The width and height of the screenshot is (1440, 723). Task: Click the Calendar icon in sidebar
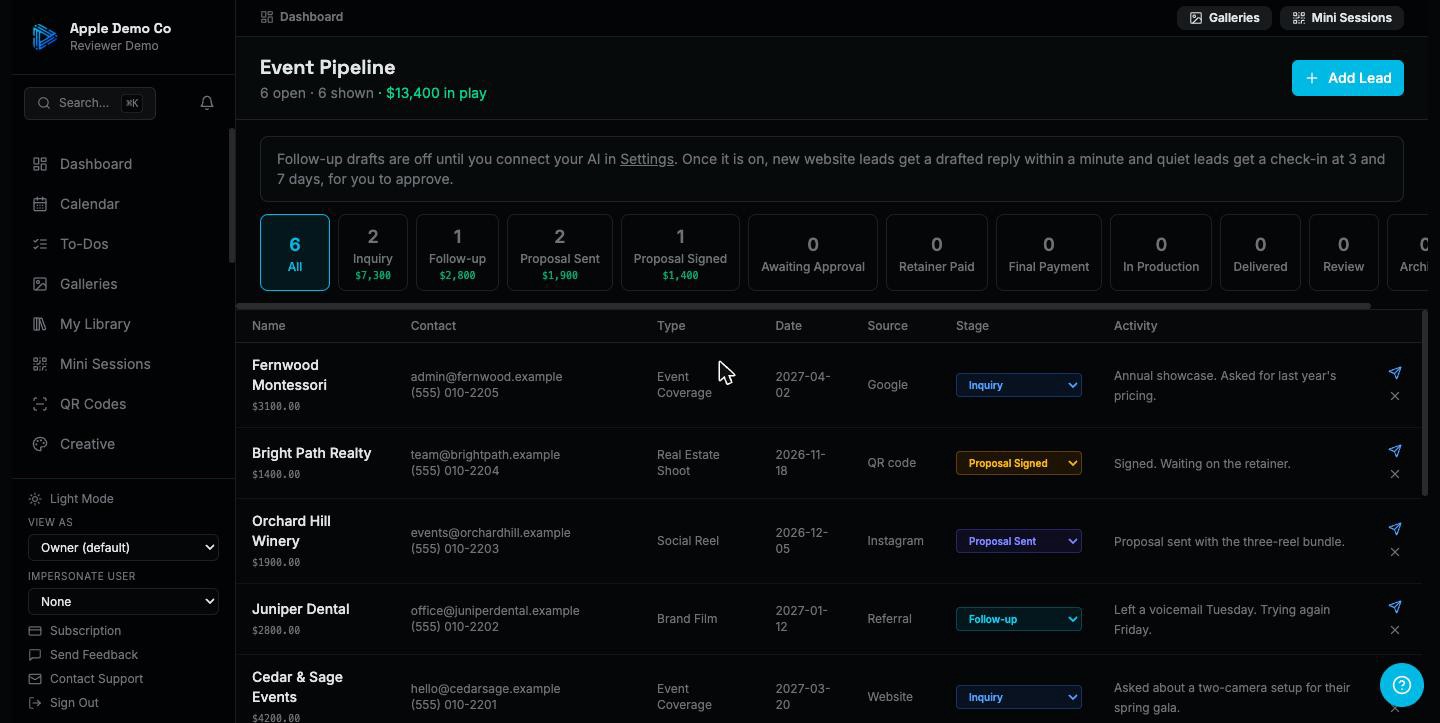(x=40, y=204)
